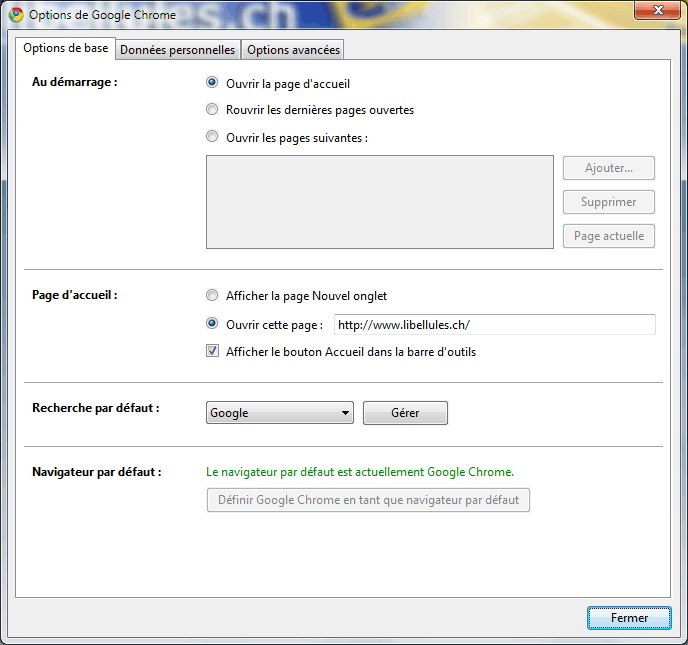Click the Page d'accueil label

[75, 295]
